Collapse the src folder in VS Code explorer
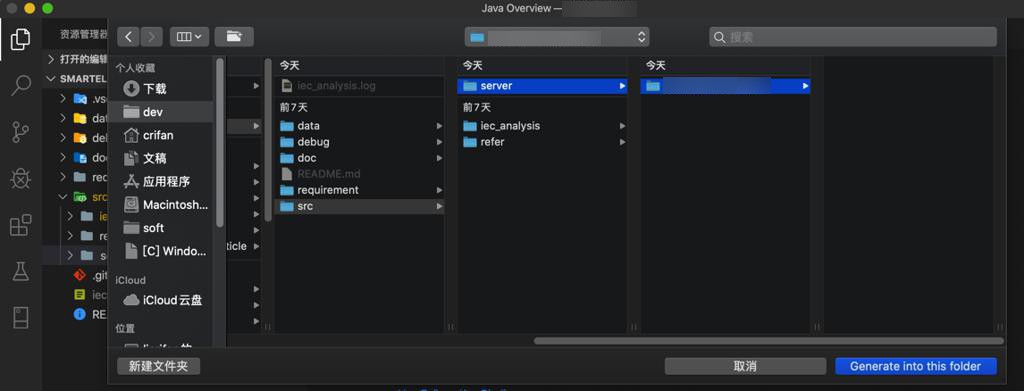The image size is (1024, 391). pyautogui.click(x=63, y=196)
